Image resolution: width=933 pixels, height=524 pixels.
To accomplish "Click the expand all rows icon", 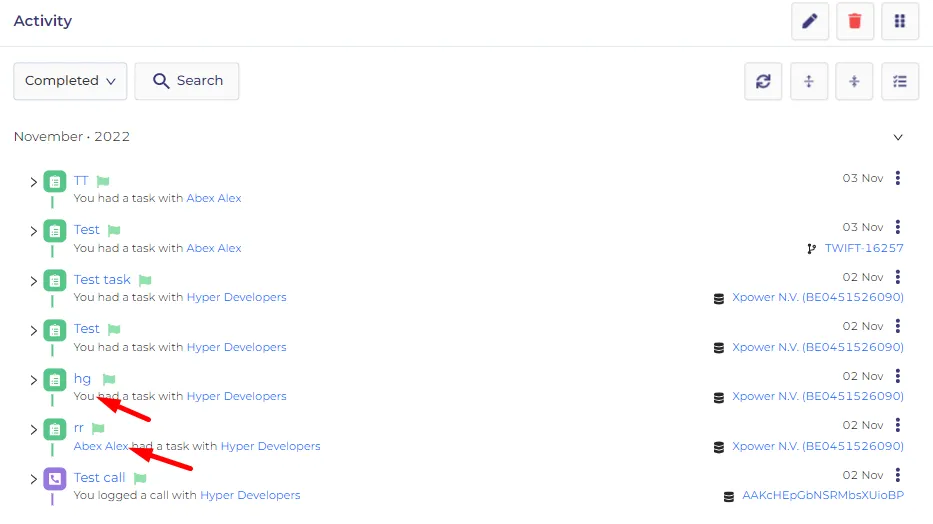I will click(x=809, y=81).
